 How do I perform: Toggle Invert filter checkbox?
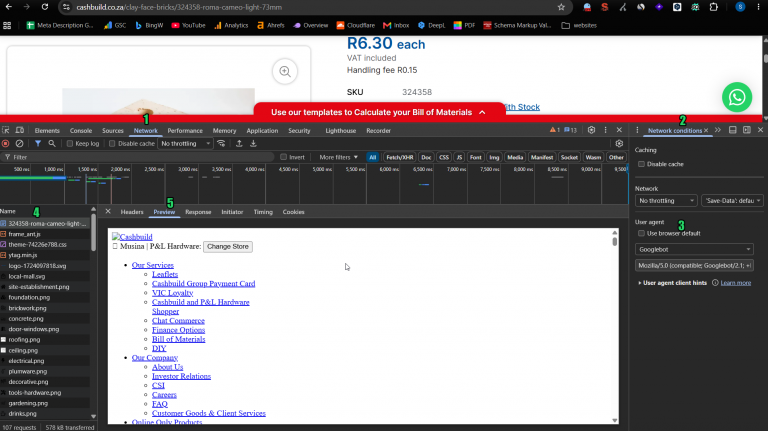283,157
